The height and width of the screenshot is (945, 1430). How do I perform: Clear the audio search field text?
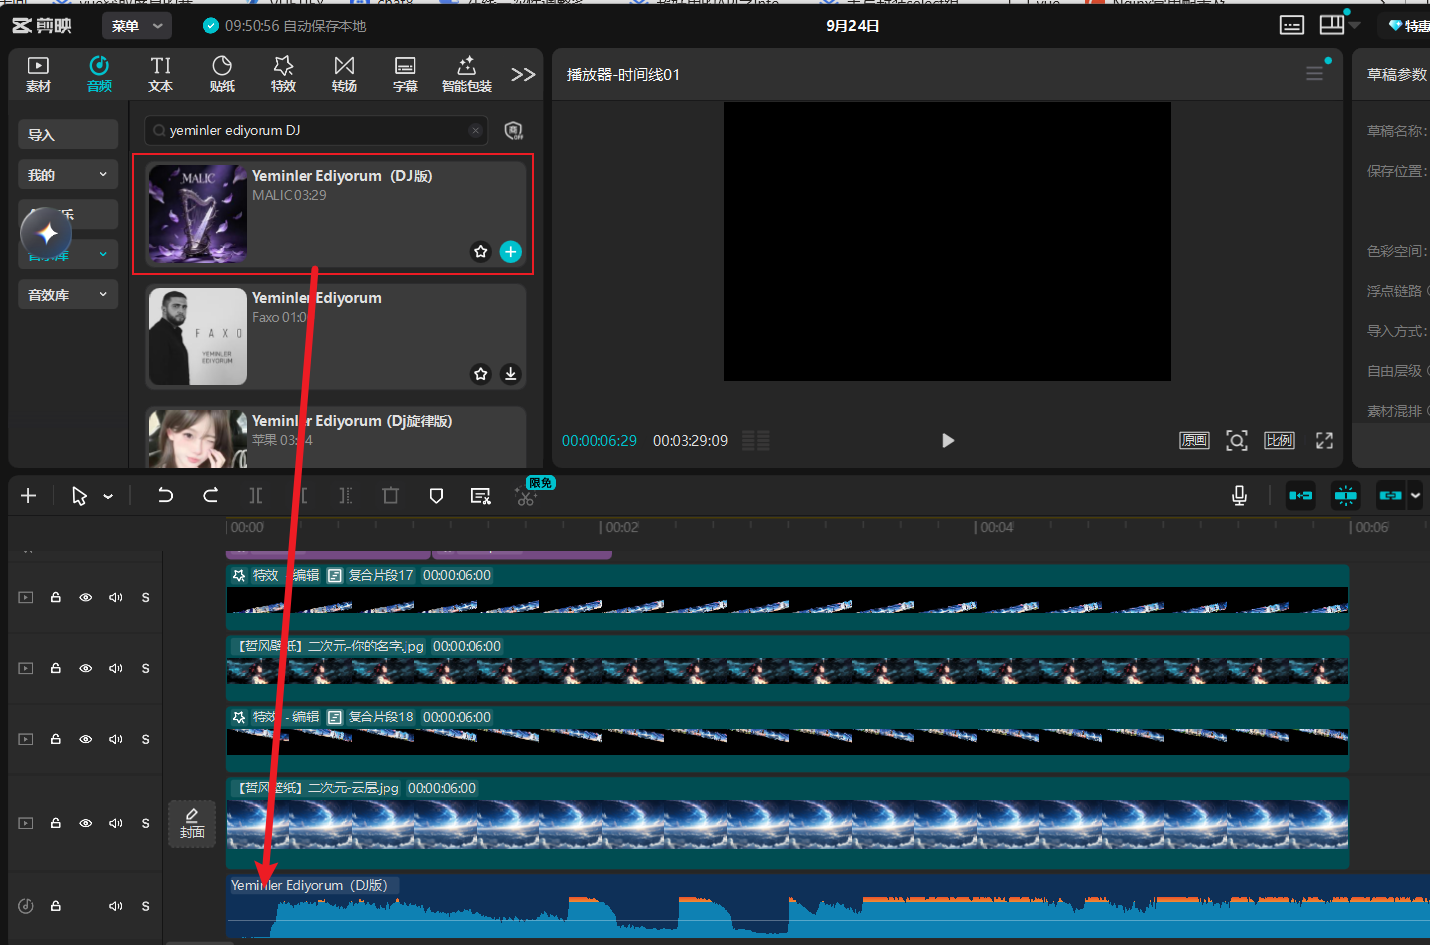[476, 130]
